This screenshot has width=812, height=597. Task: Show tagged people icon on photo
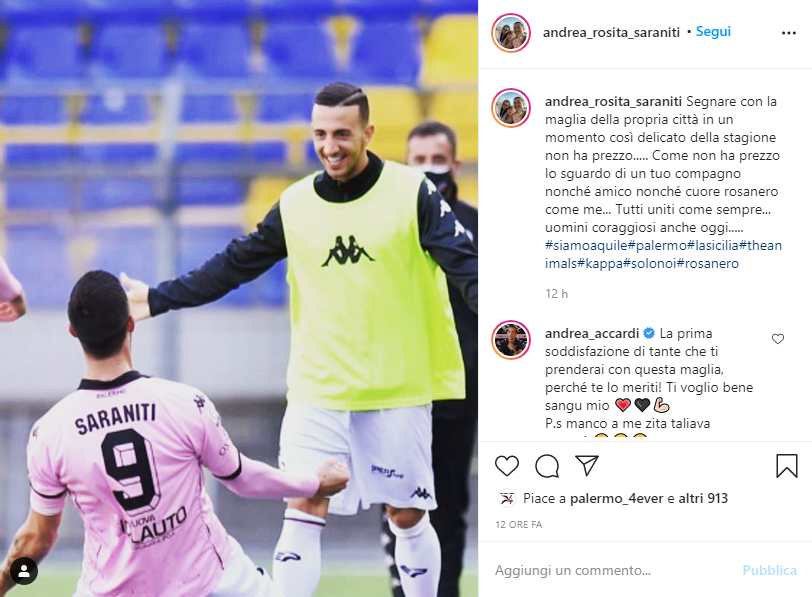click(x=24, y=571)
